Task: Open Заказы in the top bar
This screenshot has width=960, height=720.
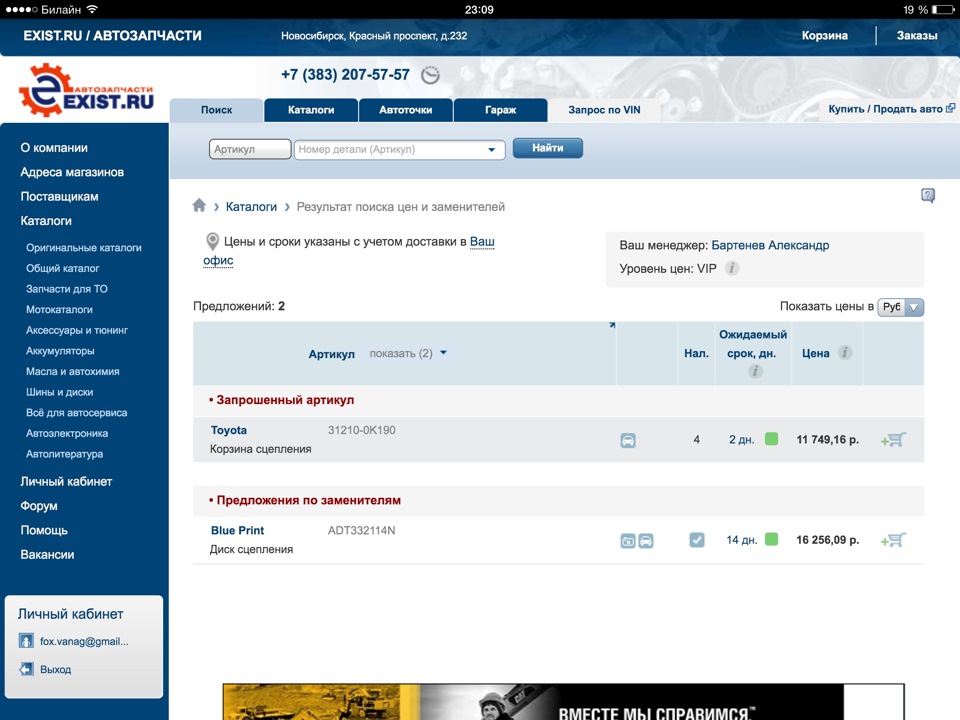Action: (917, 36)
